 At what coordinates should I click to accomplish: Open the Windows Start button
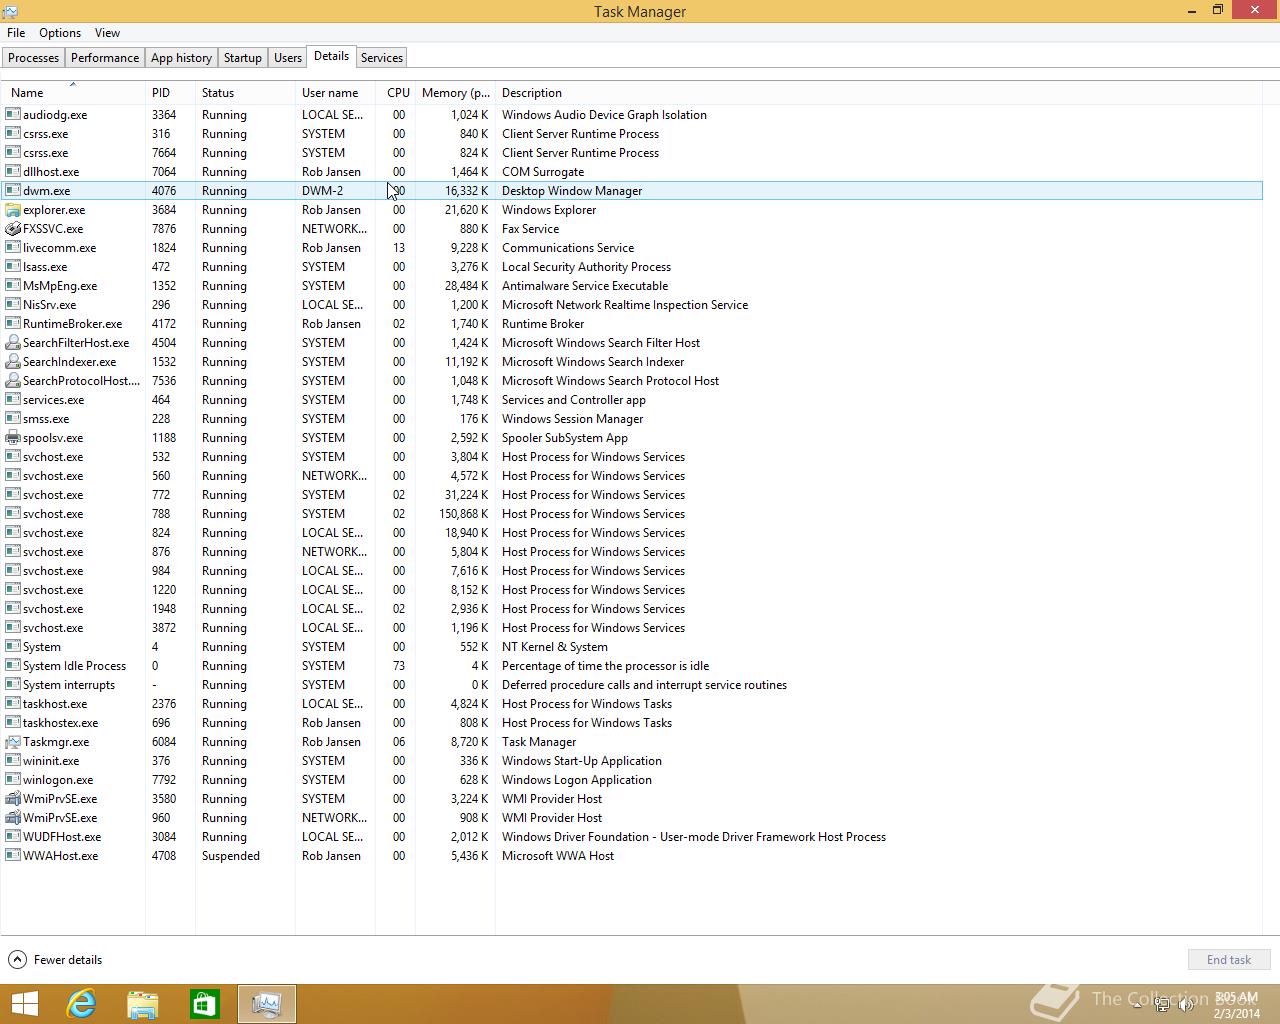(x=25, y=1004)
